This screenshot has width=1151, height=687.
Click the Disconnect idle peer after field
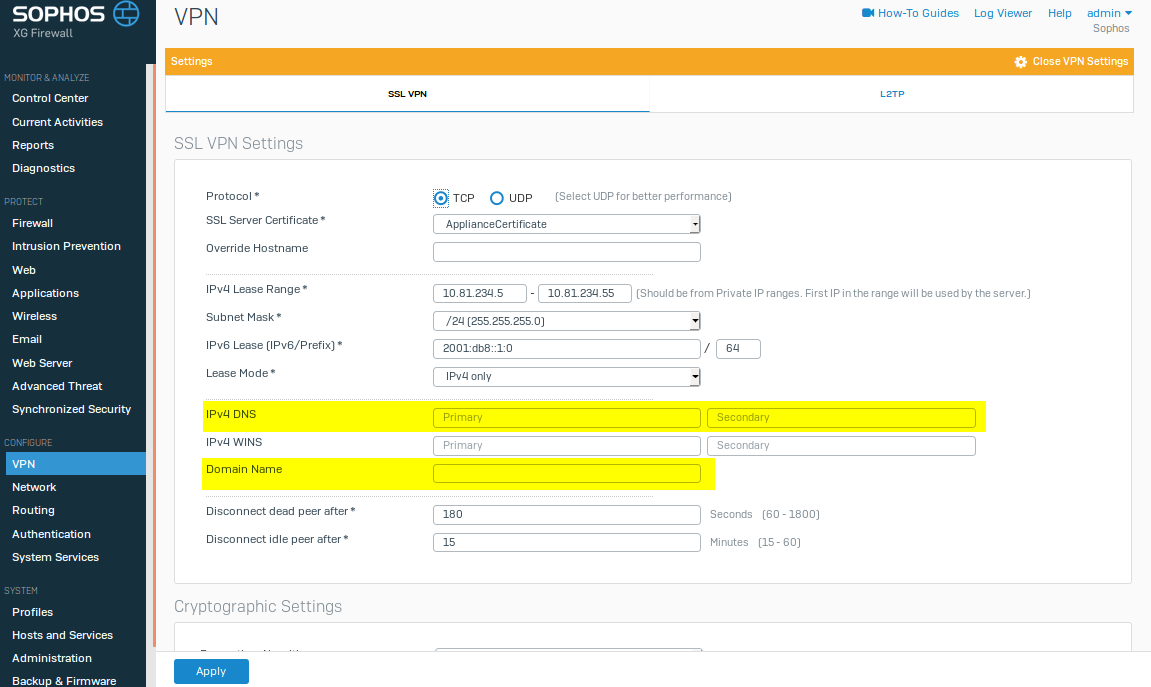click(x=567, y=542)
